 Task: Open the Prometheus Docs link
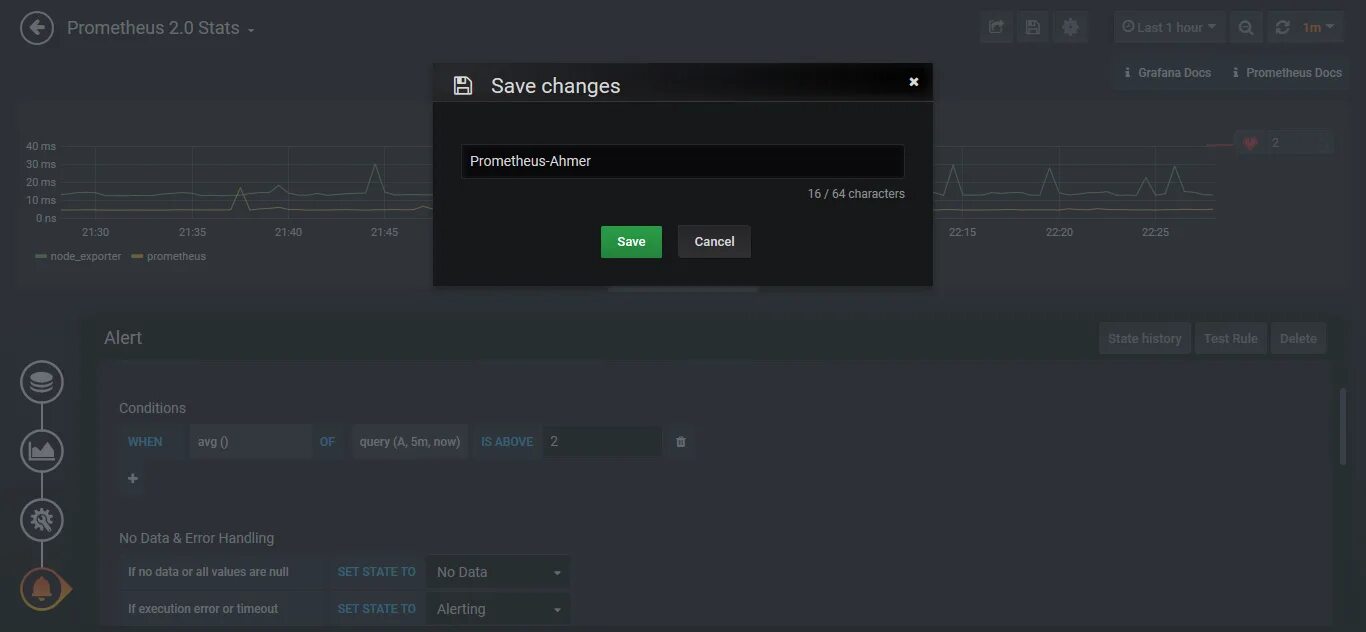pos(1286,73)
